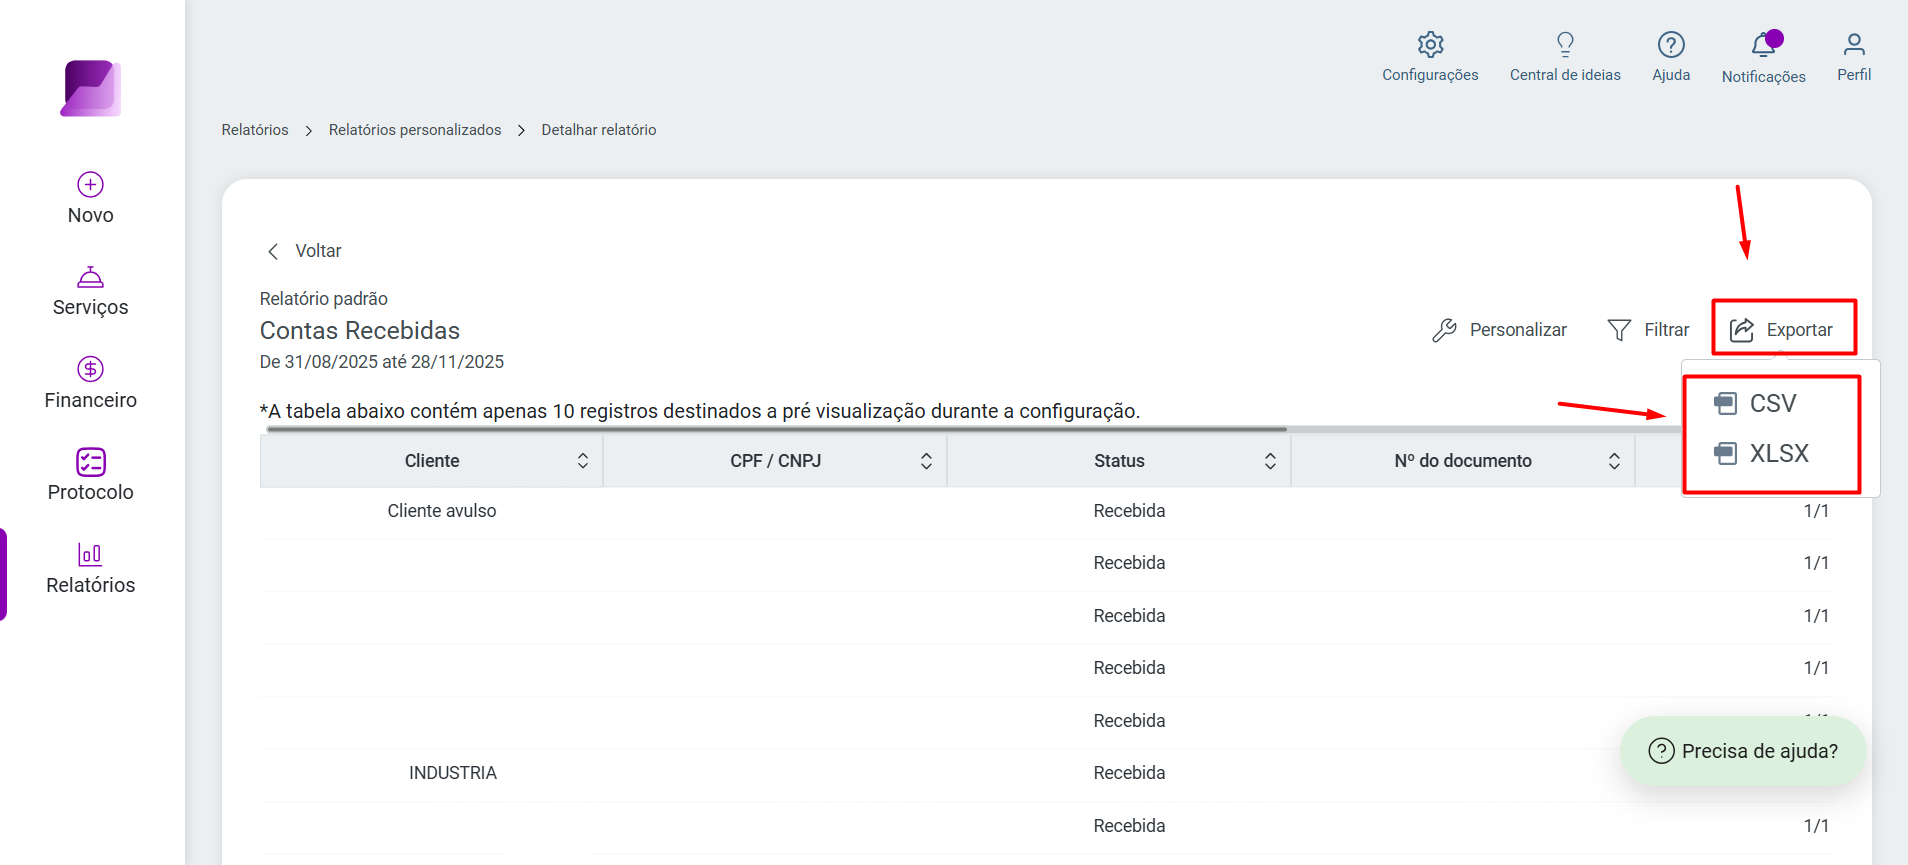Sort by CPF / CNPJ column arrows
Screen dimensions: 1908x865
point(926,461)
